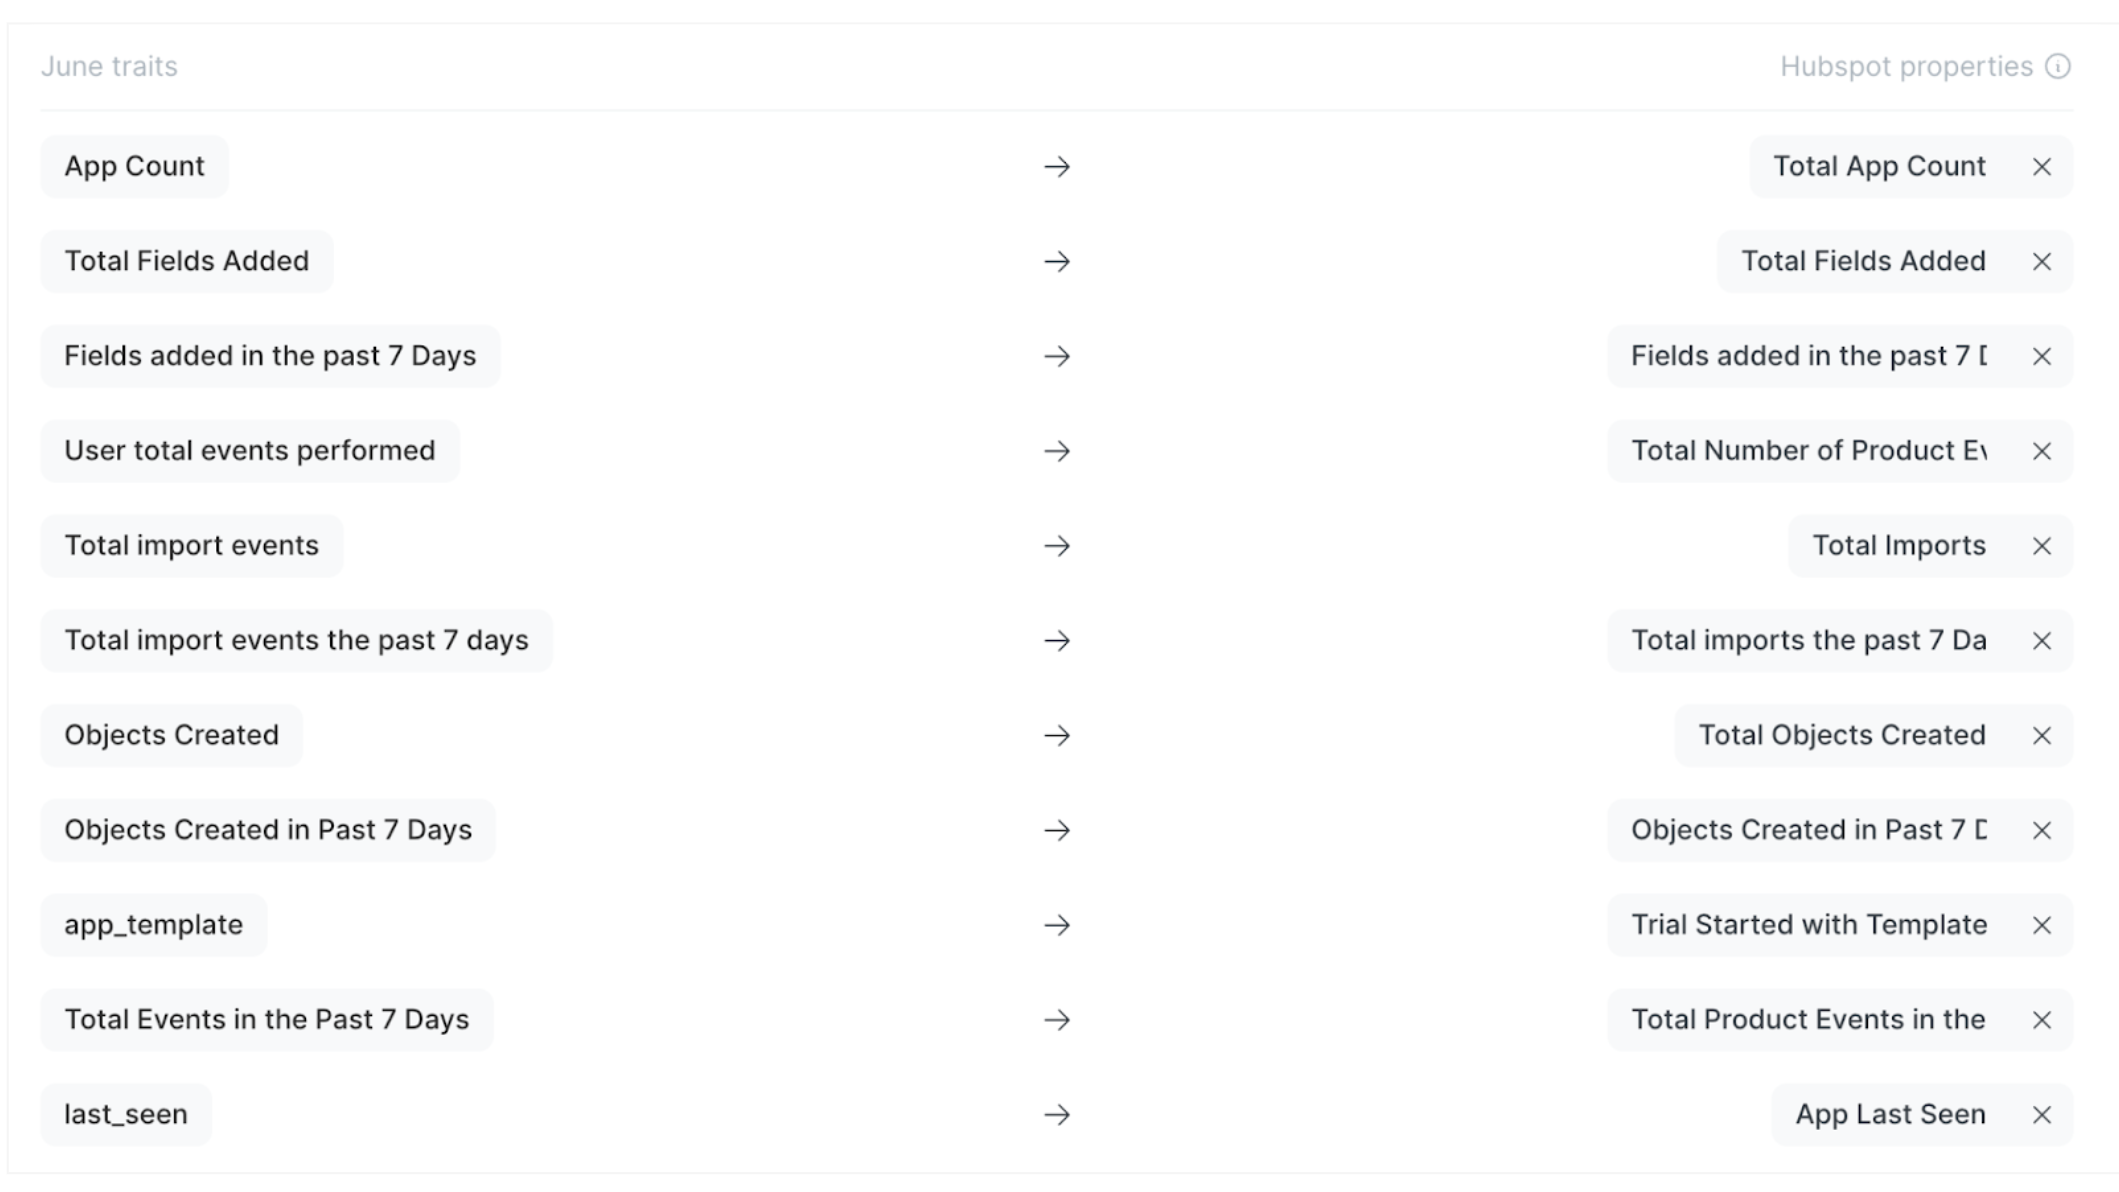2119x1192 pixels.
Task: Select the App Count June trait
Action: (135, 167)
